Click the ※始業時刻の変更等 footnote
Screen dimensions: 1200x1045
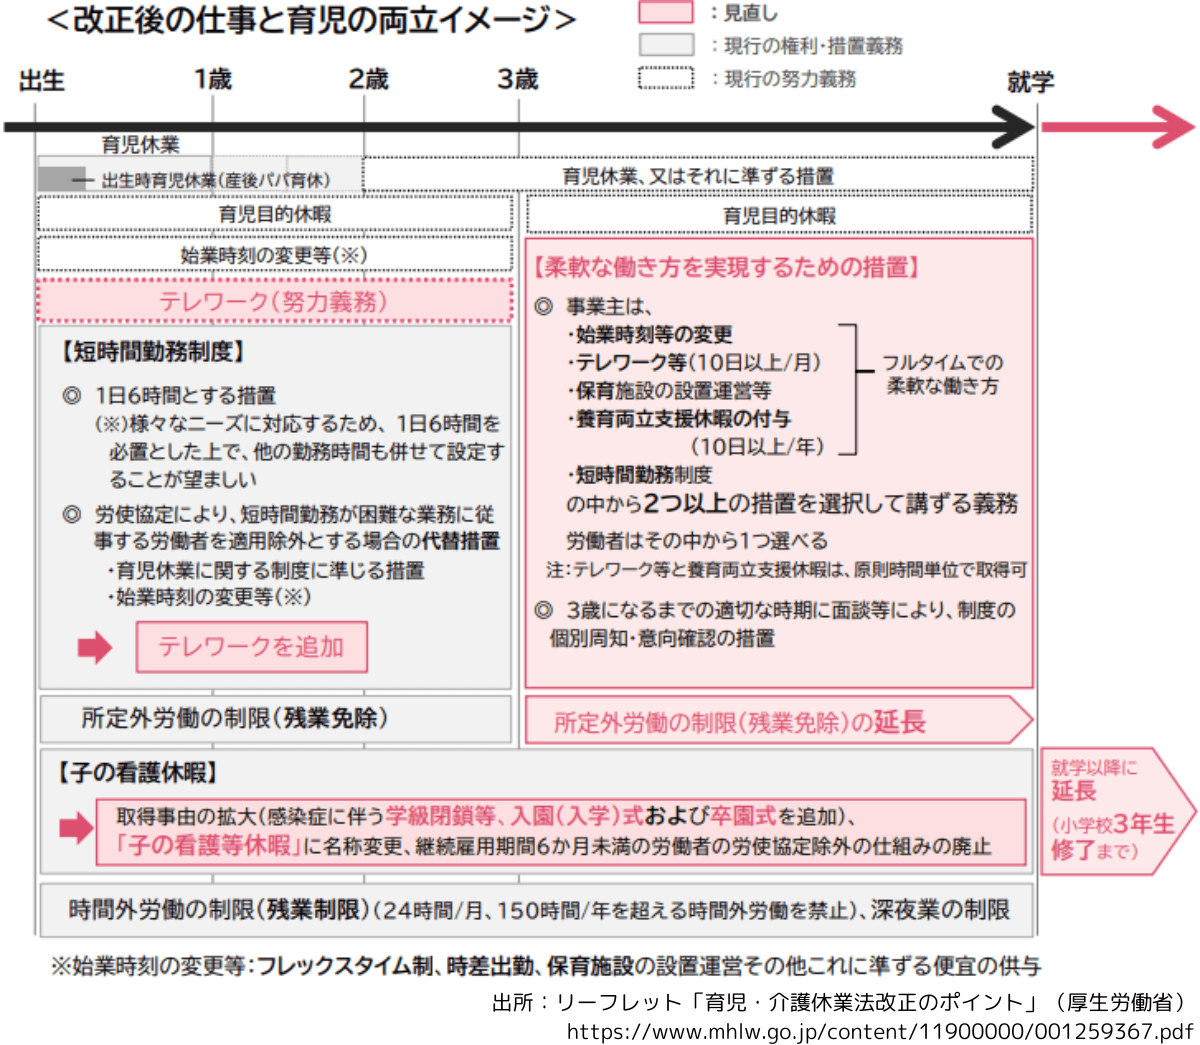[x=546, y=965]
